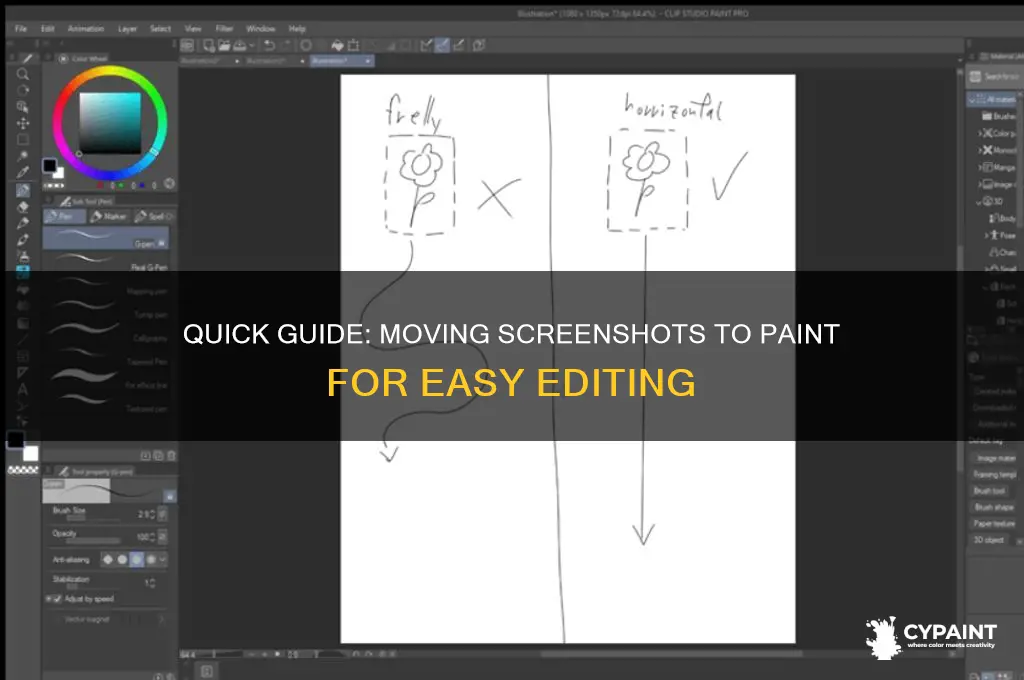Expand the Monochromatic pattern material folder

[x=980, y=150]
